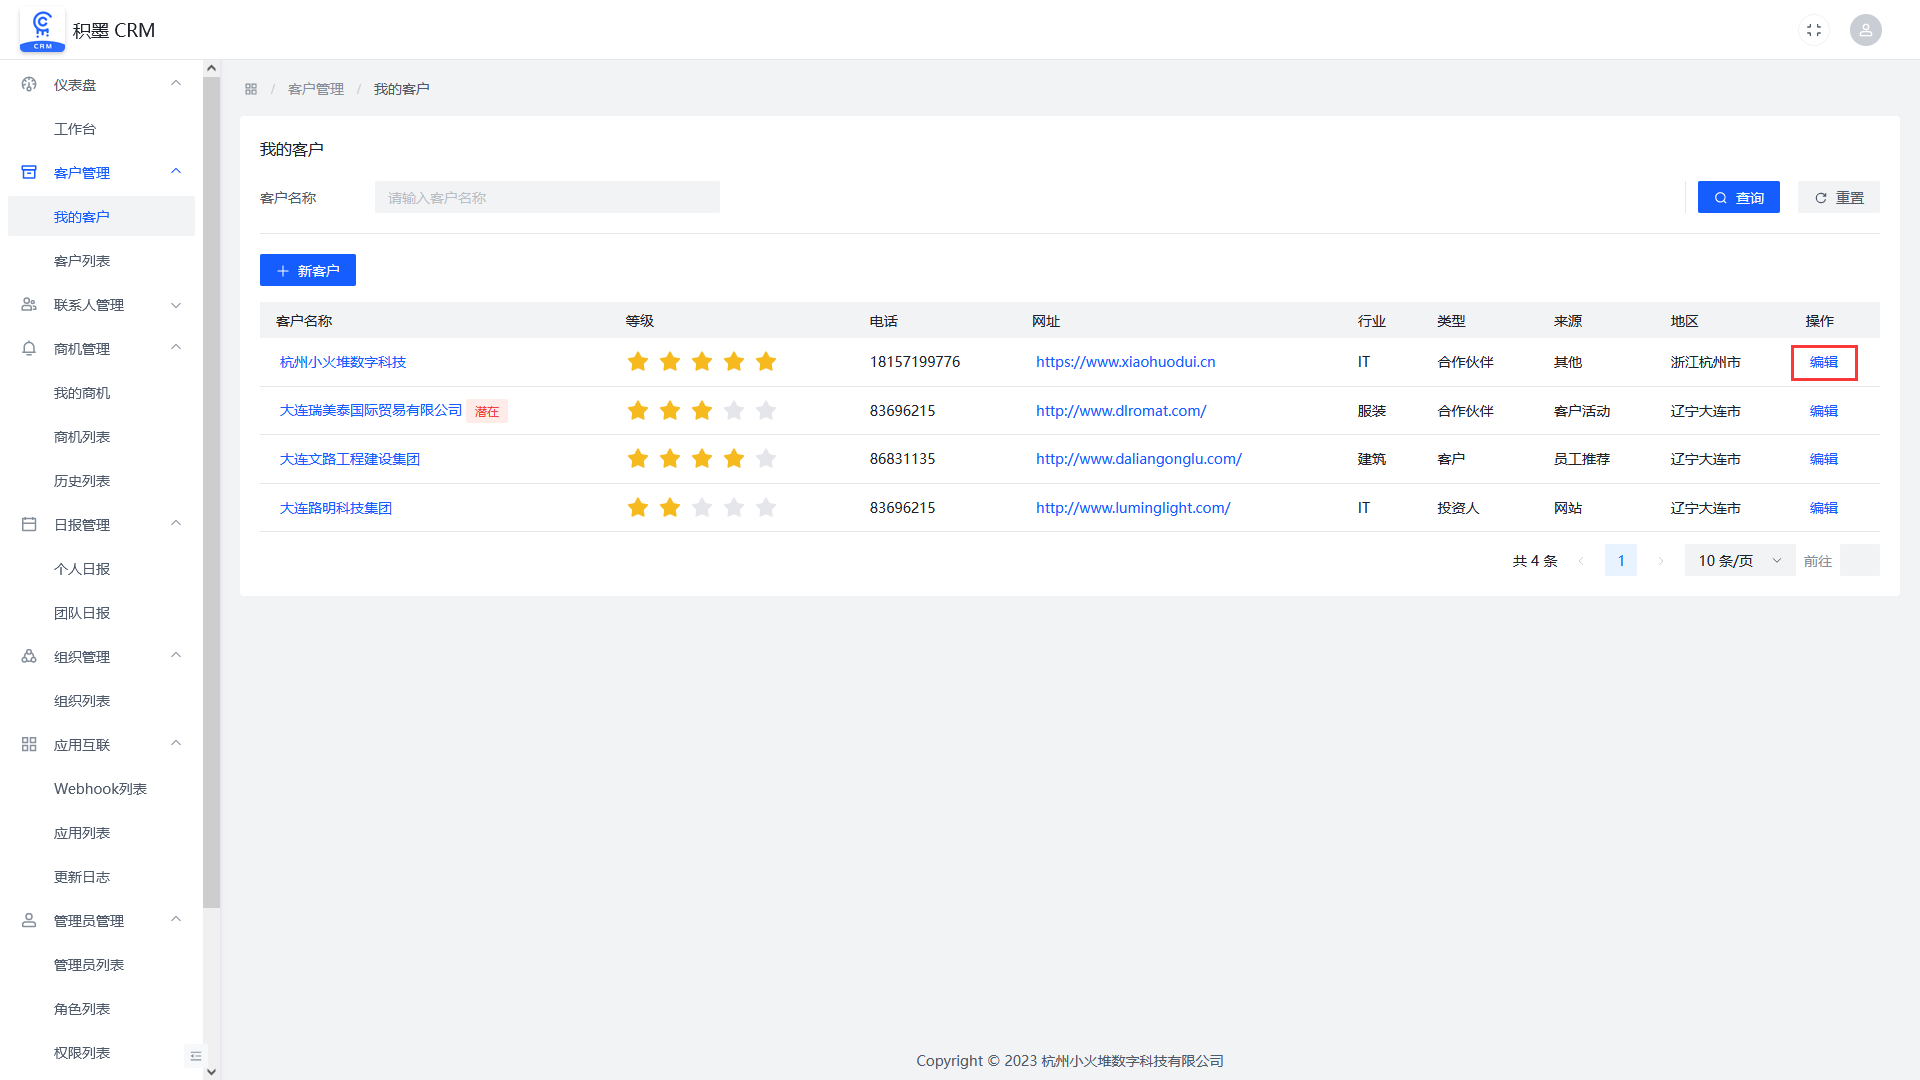Edit the 大连路明科技集团 customer
This screenshot has height=1080, width=1920.
click(1823, 508)
